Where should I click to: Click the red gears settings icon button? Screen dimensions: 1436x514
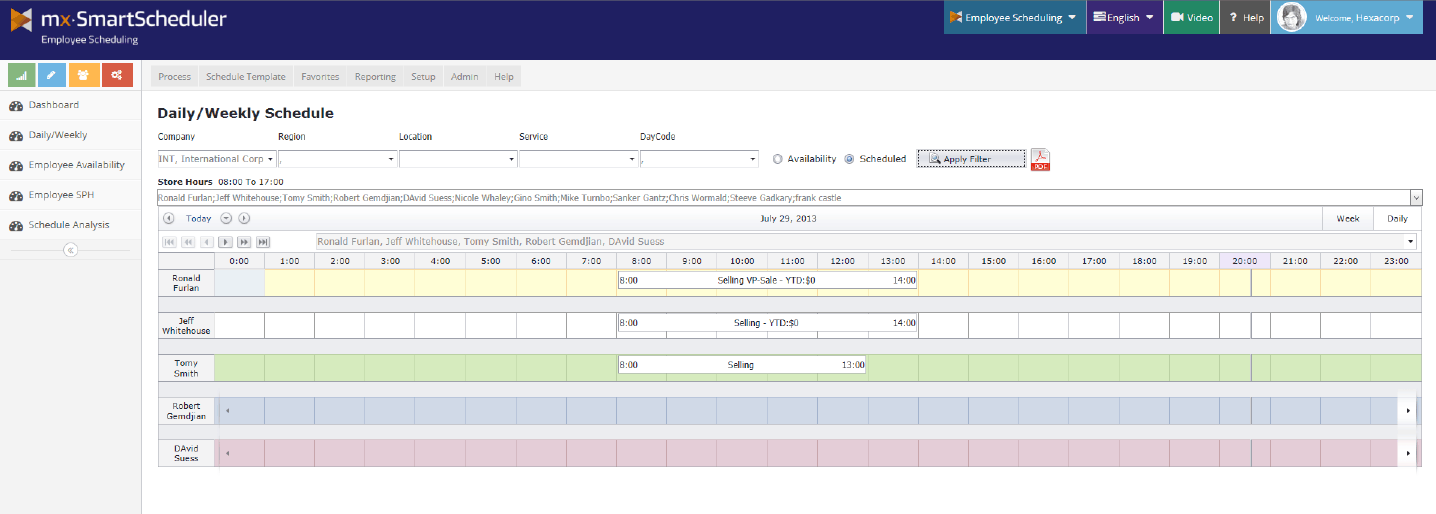117,75
